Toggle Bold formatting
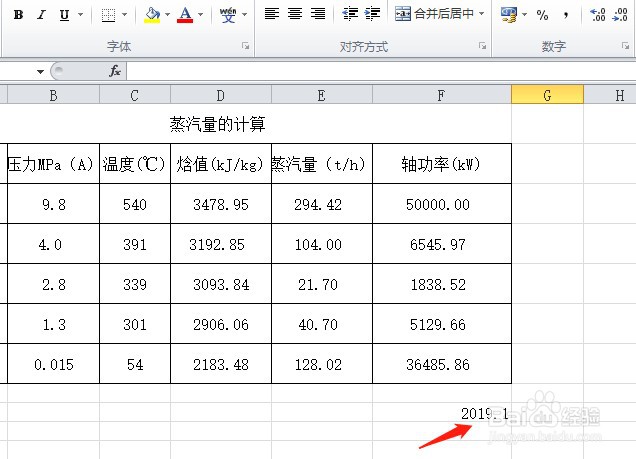The height and width of the screenshot is (459, 636). tap(18, 15)
